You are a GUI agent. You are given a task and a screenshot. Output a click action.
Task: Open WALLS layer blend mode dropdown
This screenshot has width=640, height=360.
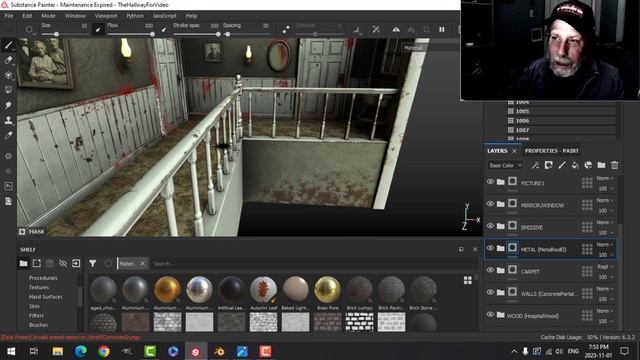coord(605,289)
